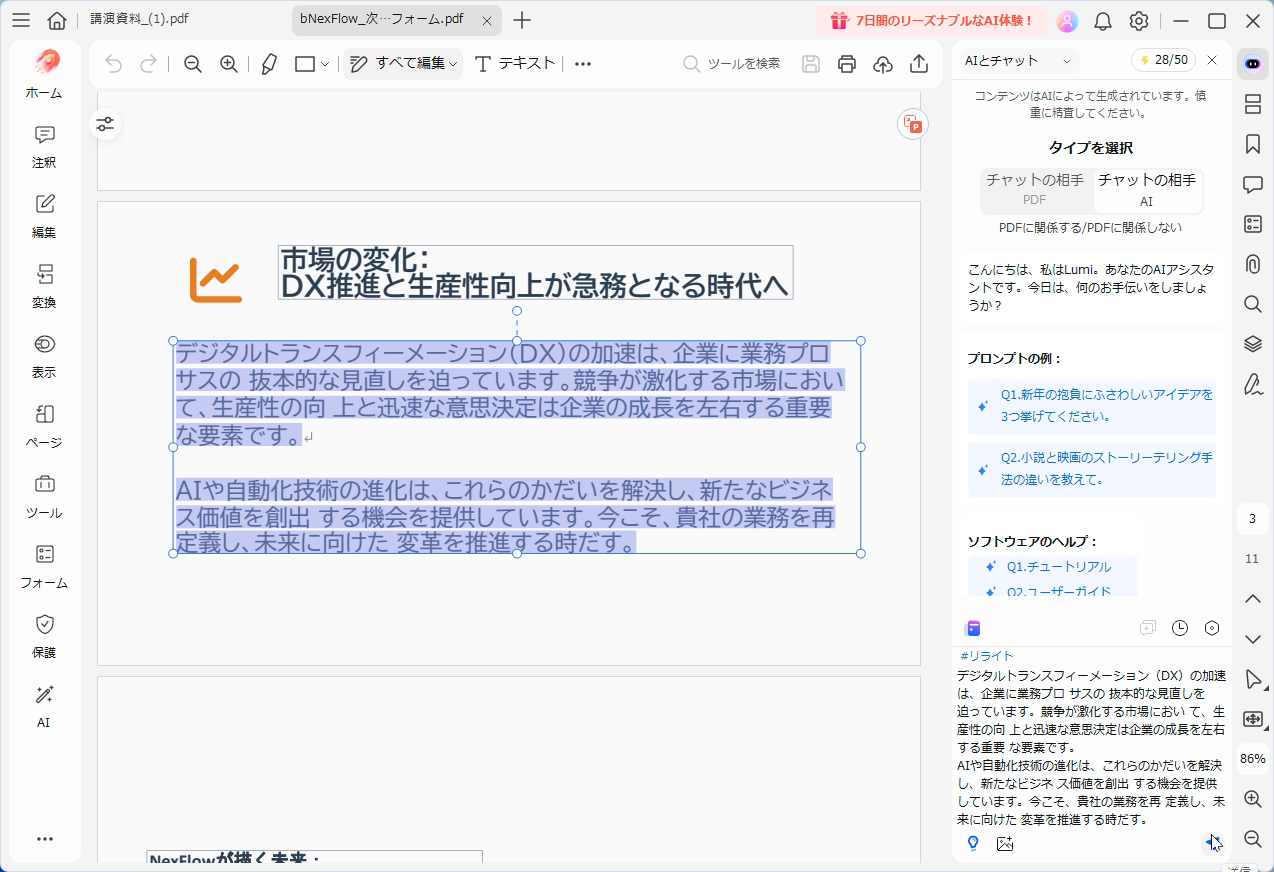Image resolution: width=1274 pixels, height=872 pixels.
Task: Click the send arrow in the AI chat box
Action: click(x=1213, y=841)
